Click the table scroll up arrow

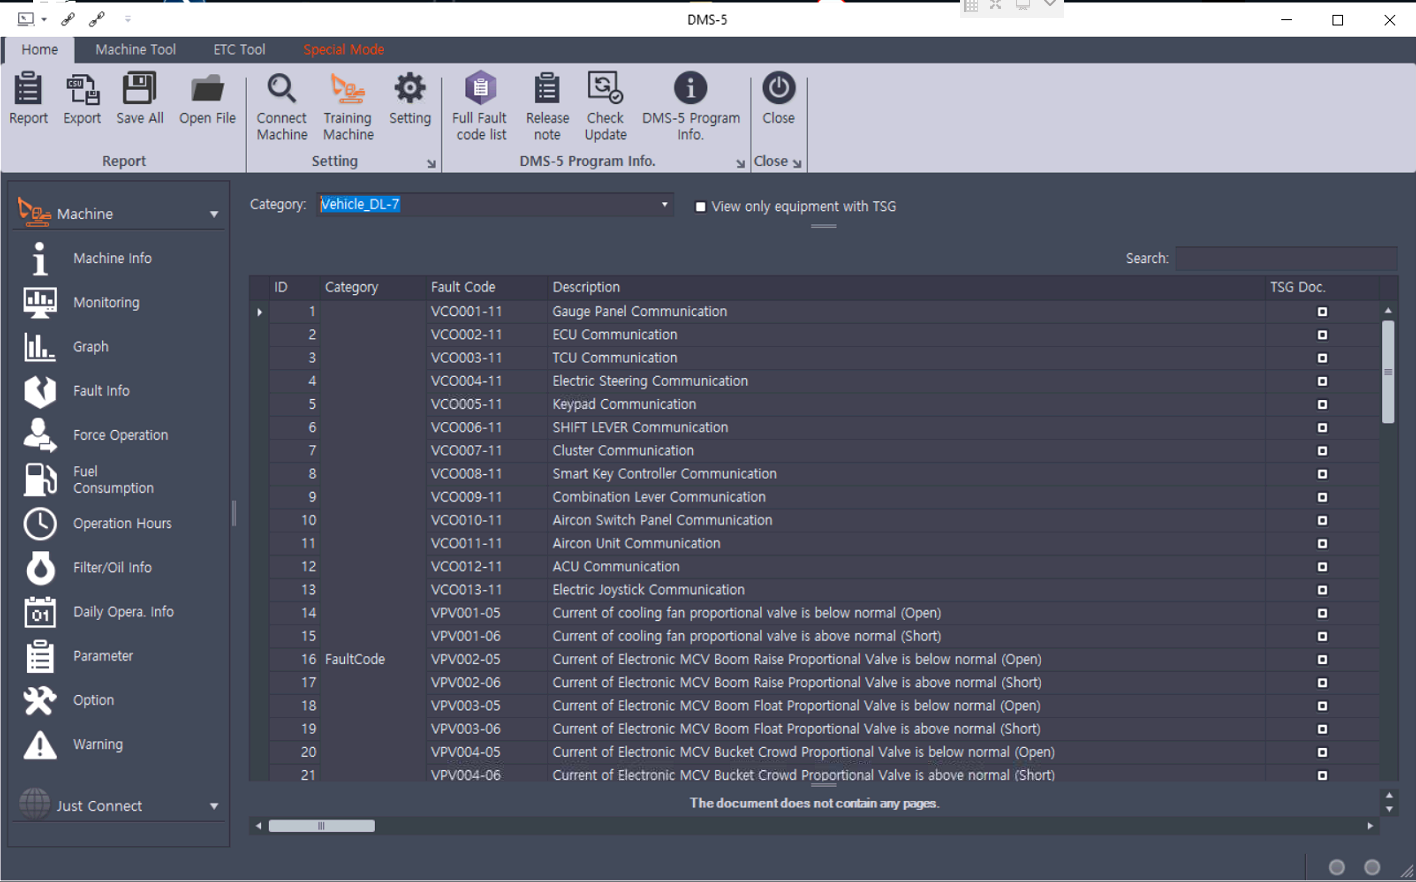(x=1388, y=311)
